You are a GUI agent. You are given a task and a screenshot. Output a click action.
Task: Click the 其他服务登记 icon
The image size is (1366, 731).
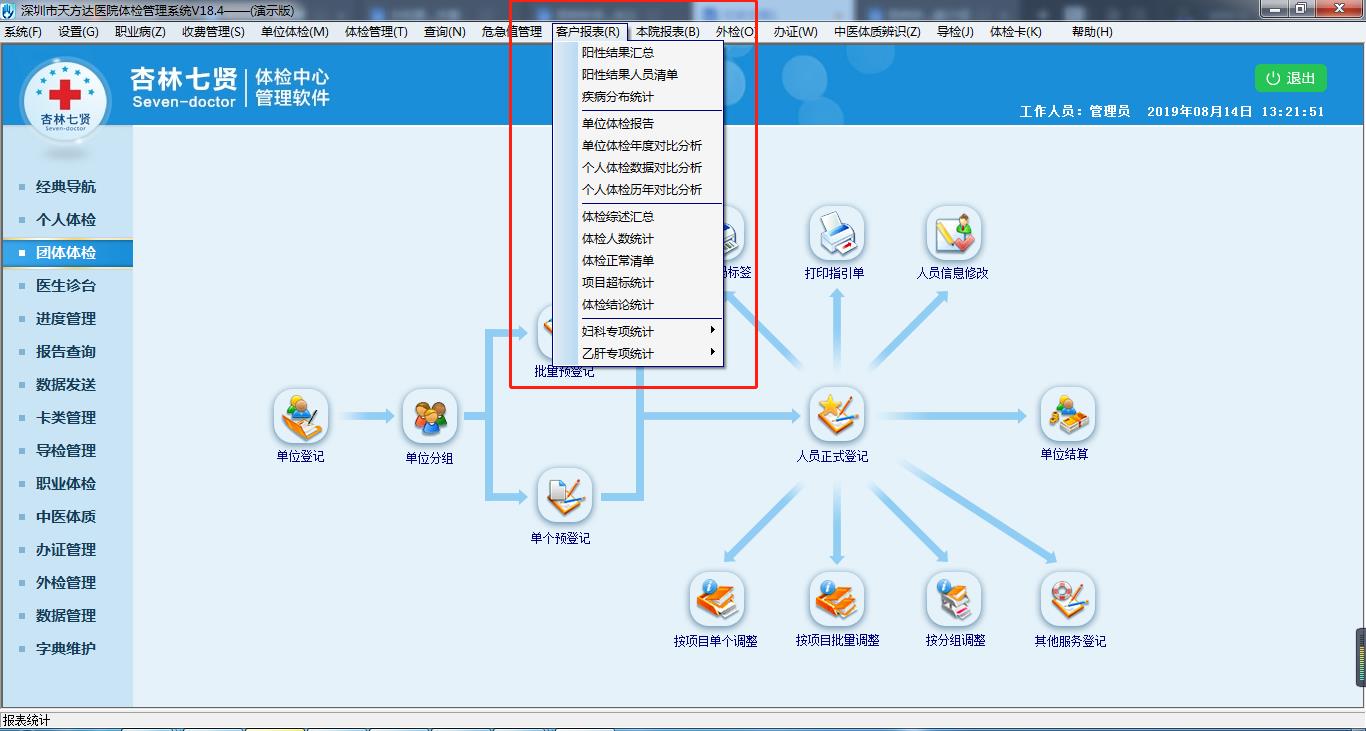click(x=1068, y=599)
